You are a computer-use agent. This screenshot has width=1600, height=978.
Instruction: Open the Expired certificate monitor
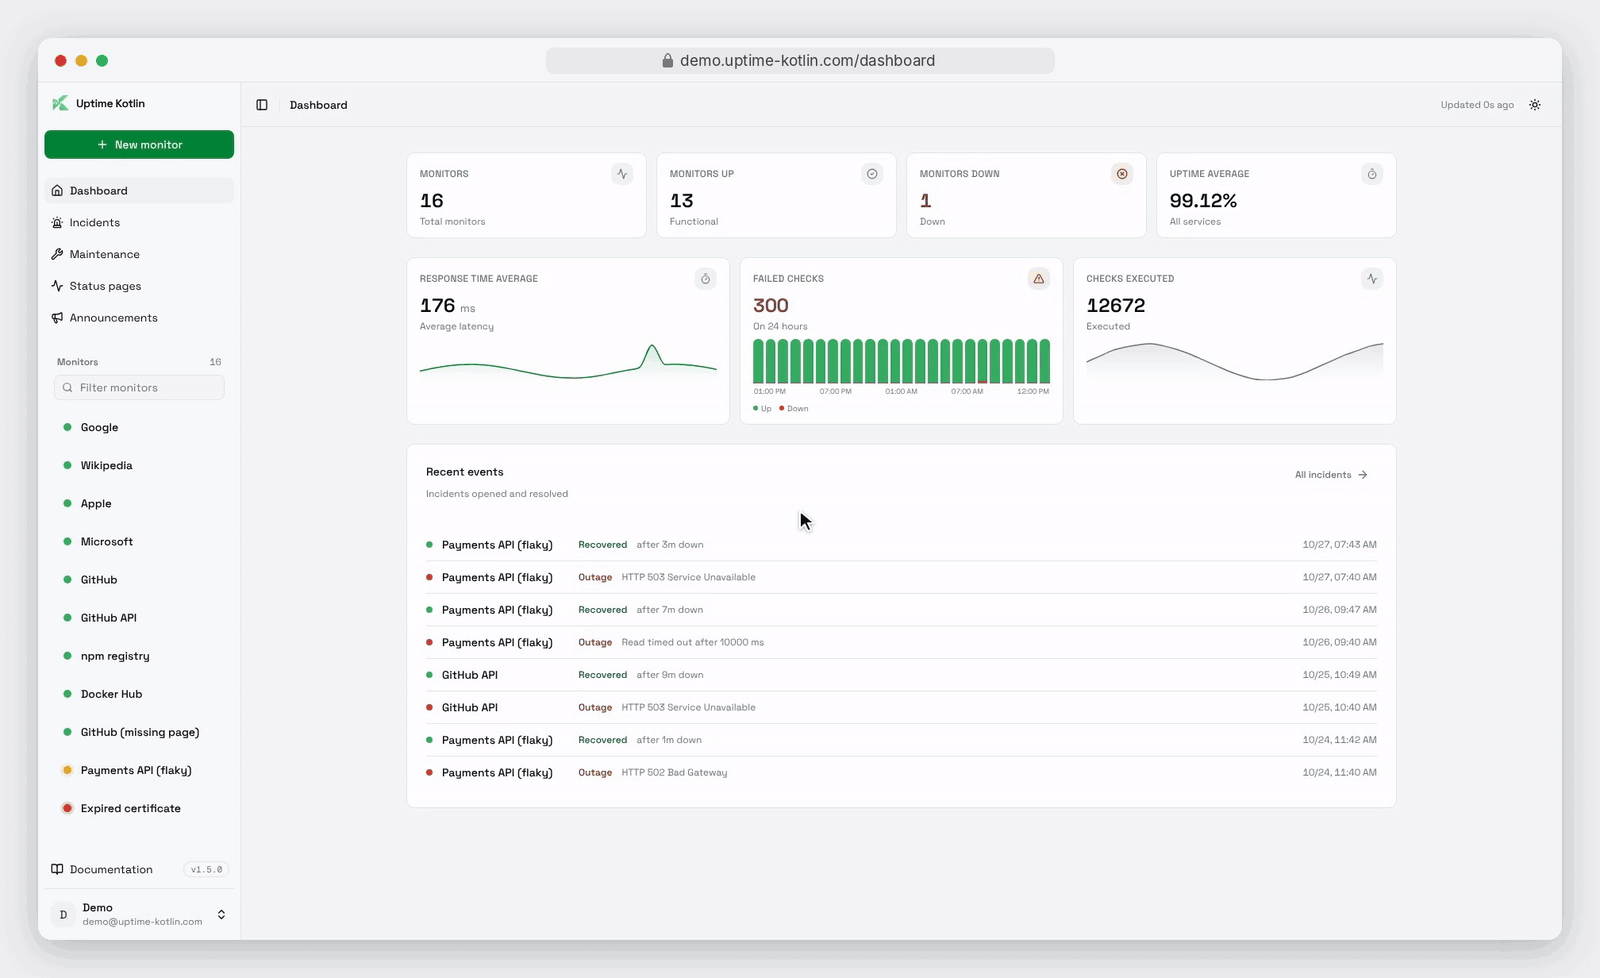point(139,808)
